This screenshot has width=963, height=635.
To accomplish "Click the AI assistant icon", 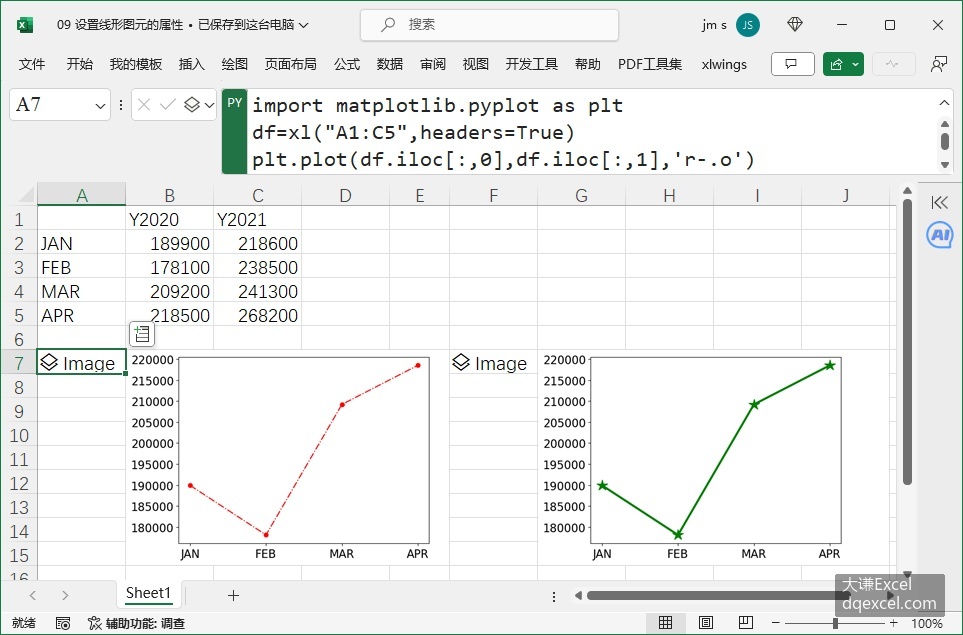I will [940, 235].
